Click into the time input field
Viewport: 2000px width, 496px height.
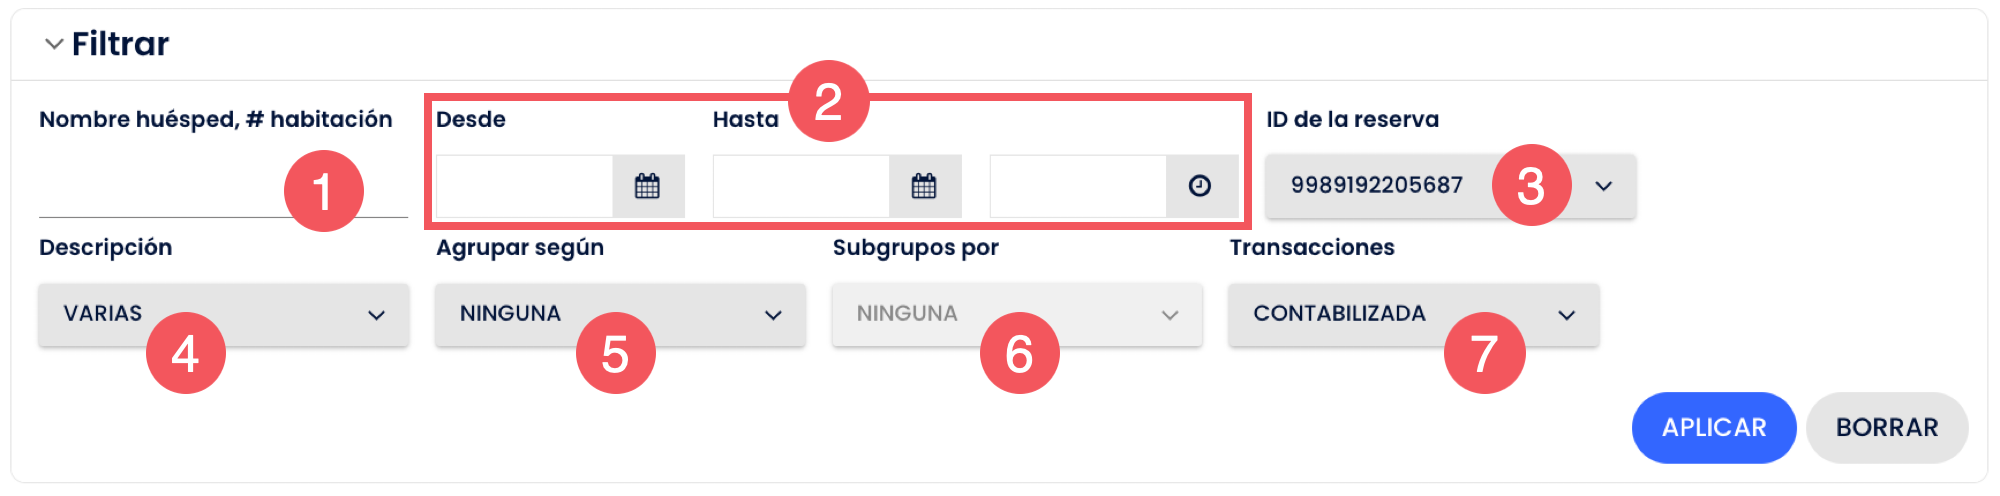click(1078, 186)
